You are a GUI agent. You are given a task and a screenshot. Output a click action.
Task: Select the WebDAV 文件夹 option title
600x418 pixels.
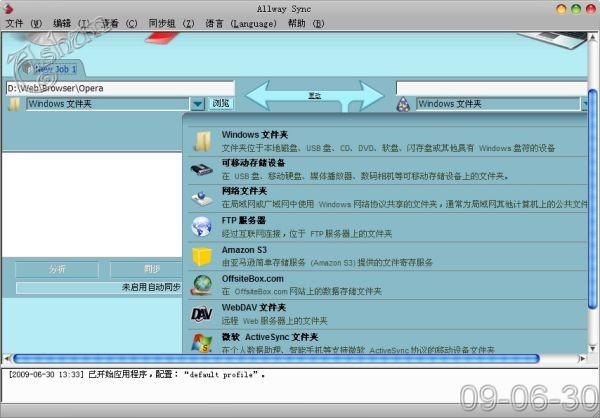click(x=254, y=307)
